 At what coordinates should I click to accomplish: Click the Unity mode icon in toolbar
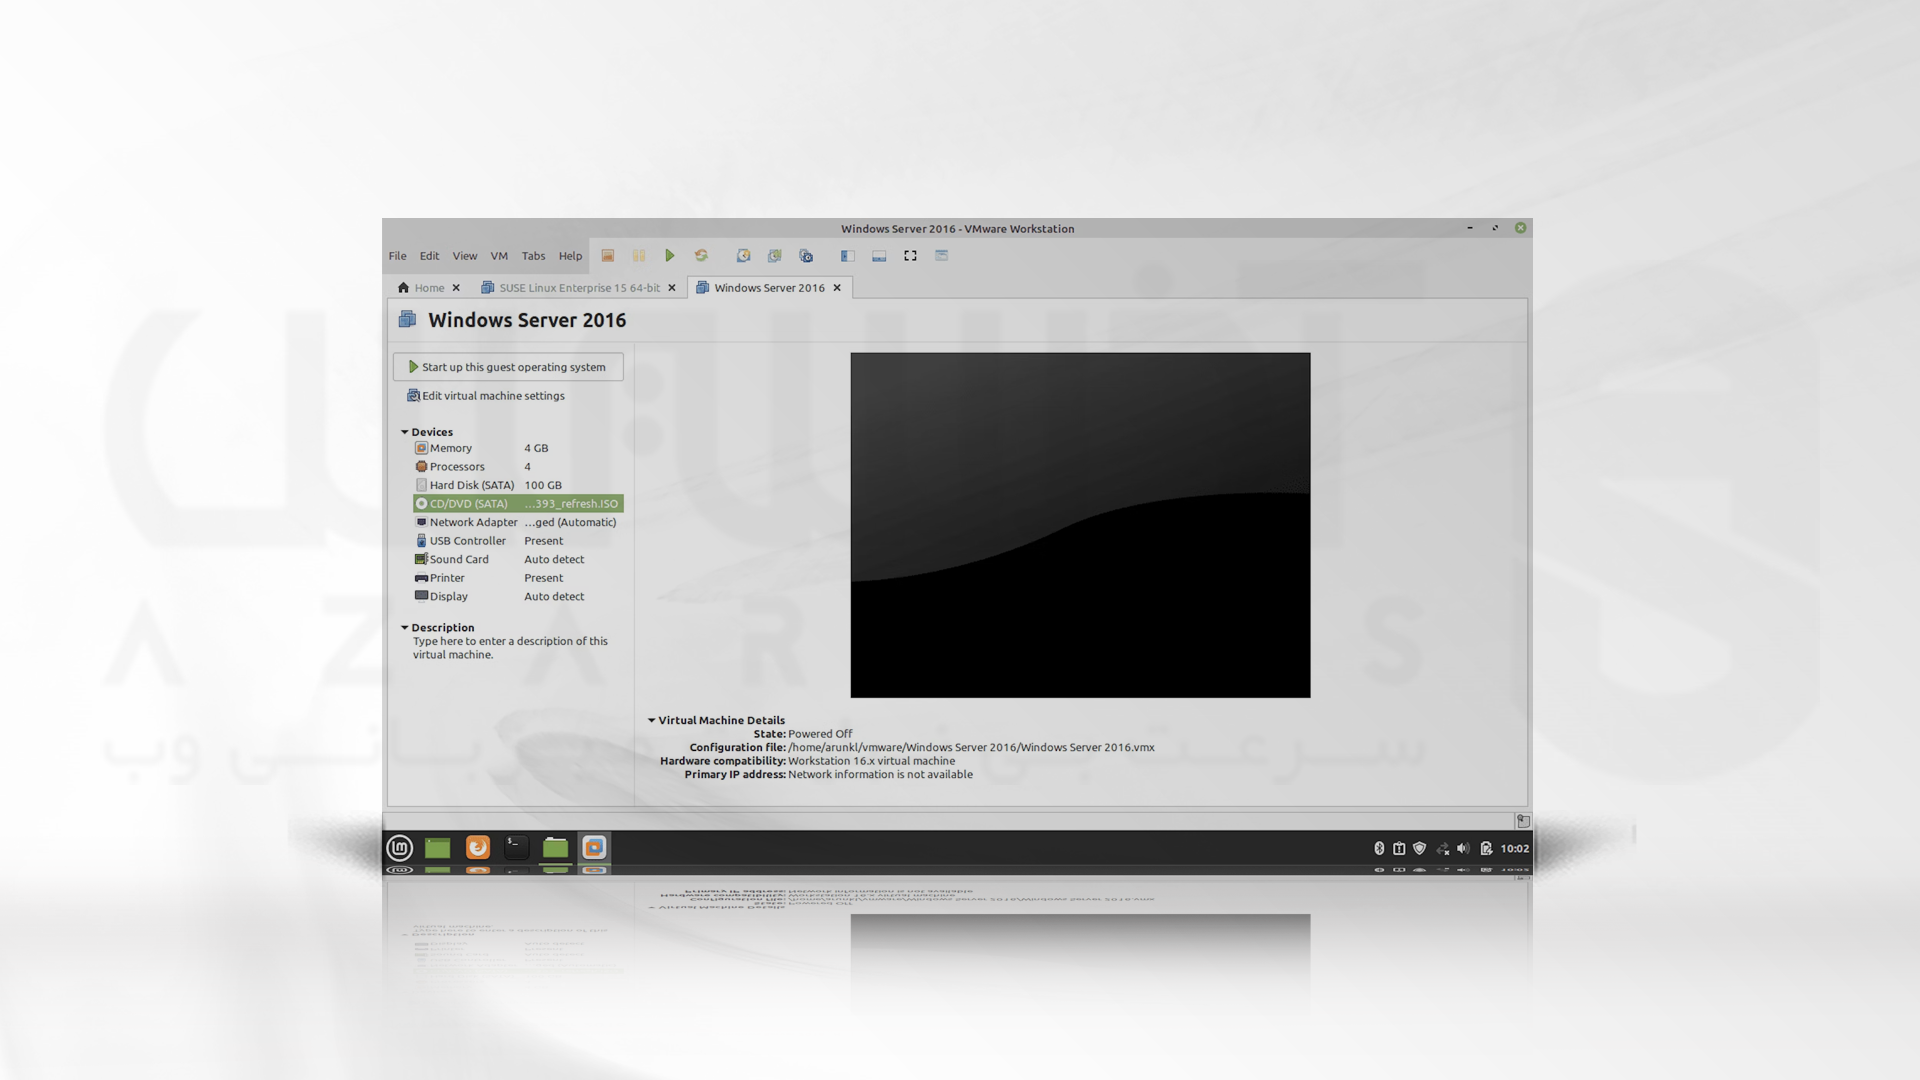(940, 255)
